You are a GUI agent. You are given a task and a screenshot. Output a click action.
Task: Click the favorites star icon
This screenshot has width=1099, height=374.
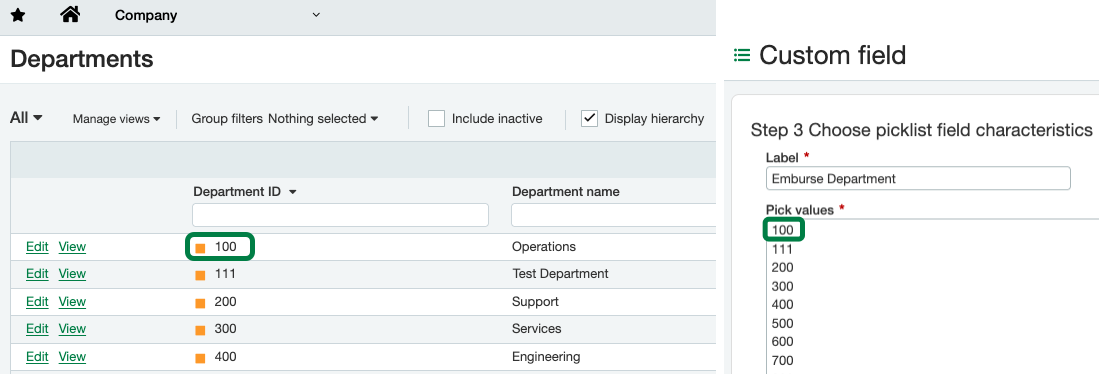(18, 15)
